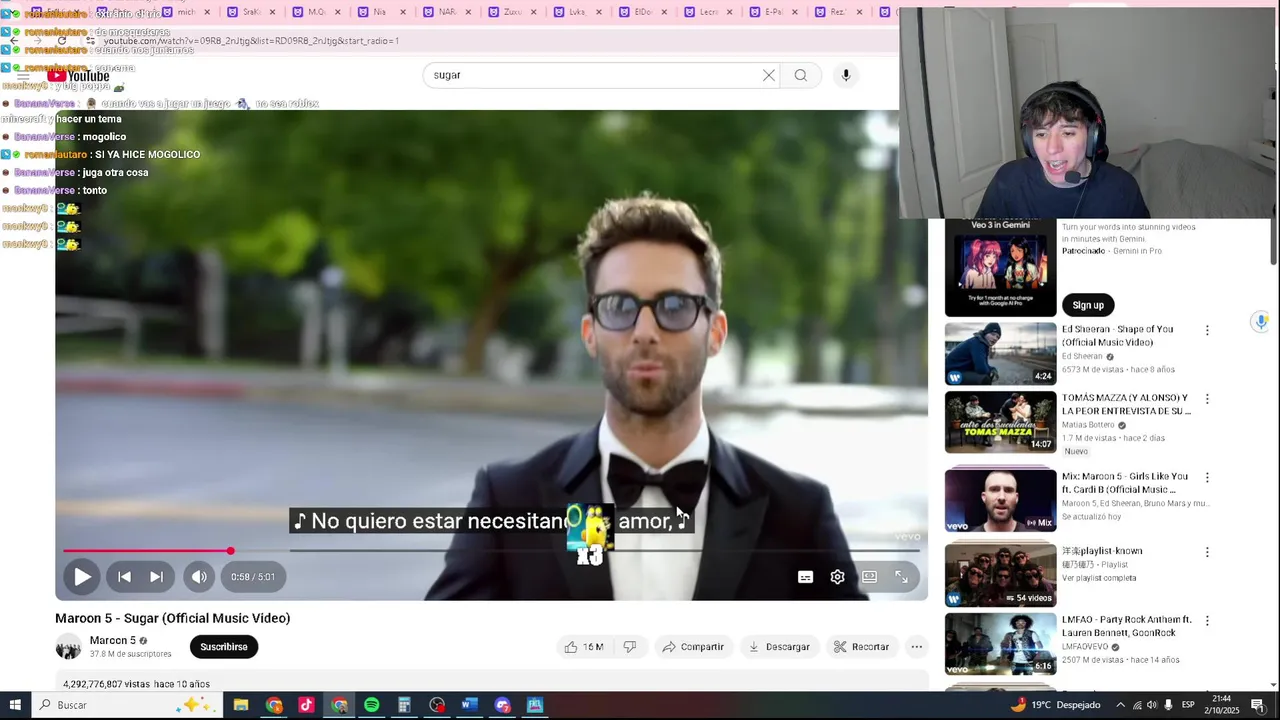The height and width of the screenshot is (720, 1280).
Task: Go to the YouTube home logo
Action: (x=78, y=76)
